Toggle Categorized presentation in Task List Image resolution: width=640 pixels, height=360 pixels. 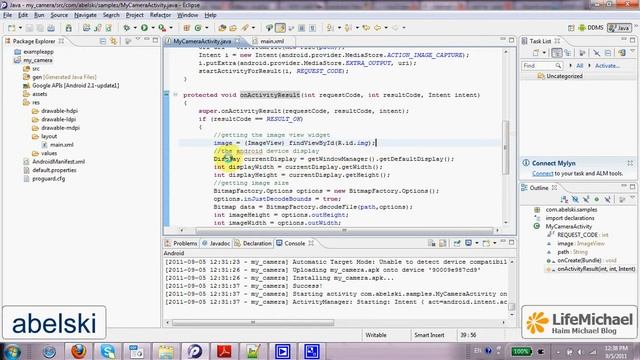click(556, 53)
